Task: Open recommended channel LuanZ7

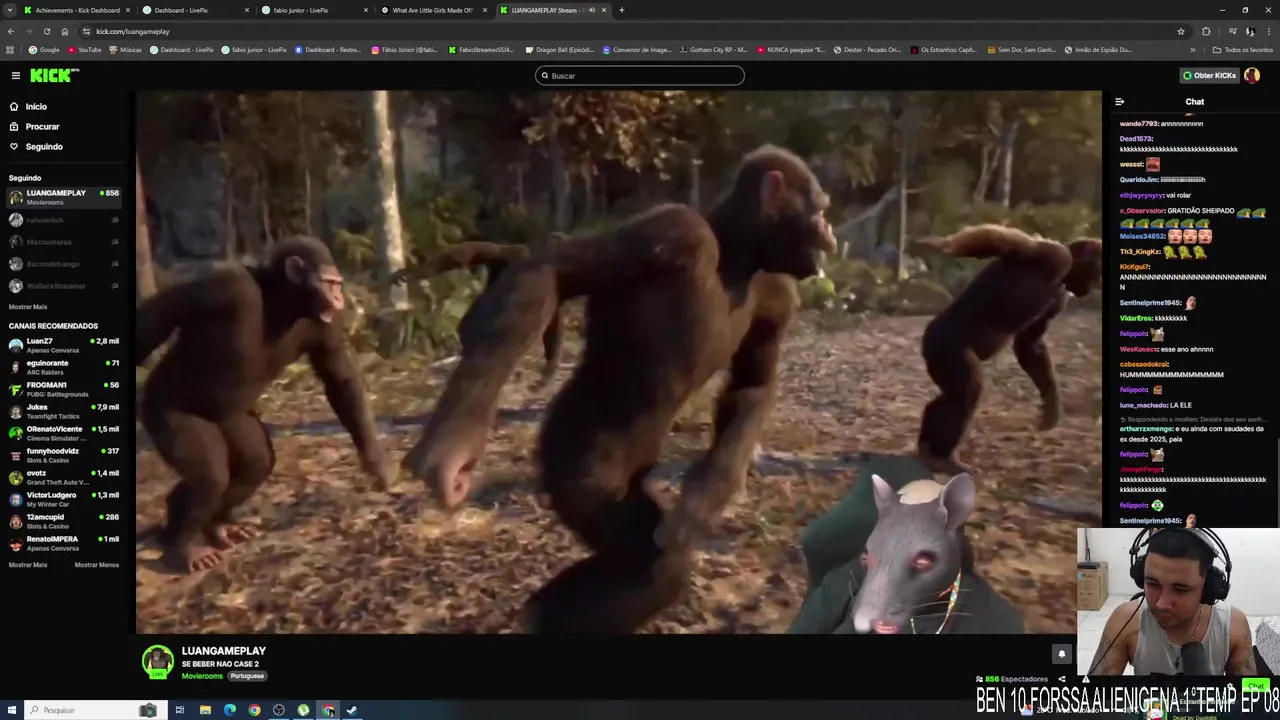Action: pyautogui.click(x=64, y=345)
